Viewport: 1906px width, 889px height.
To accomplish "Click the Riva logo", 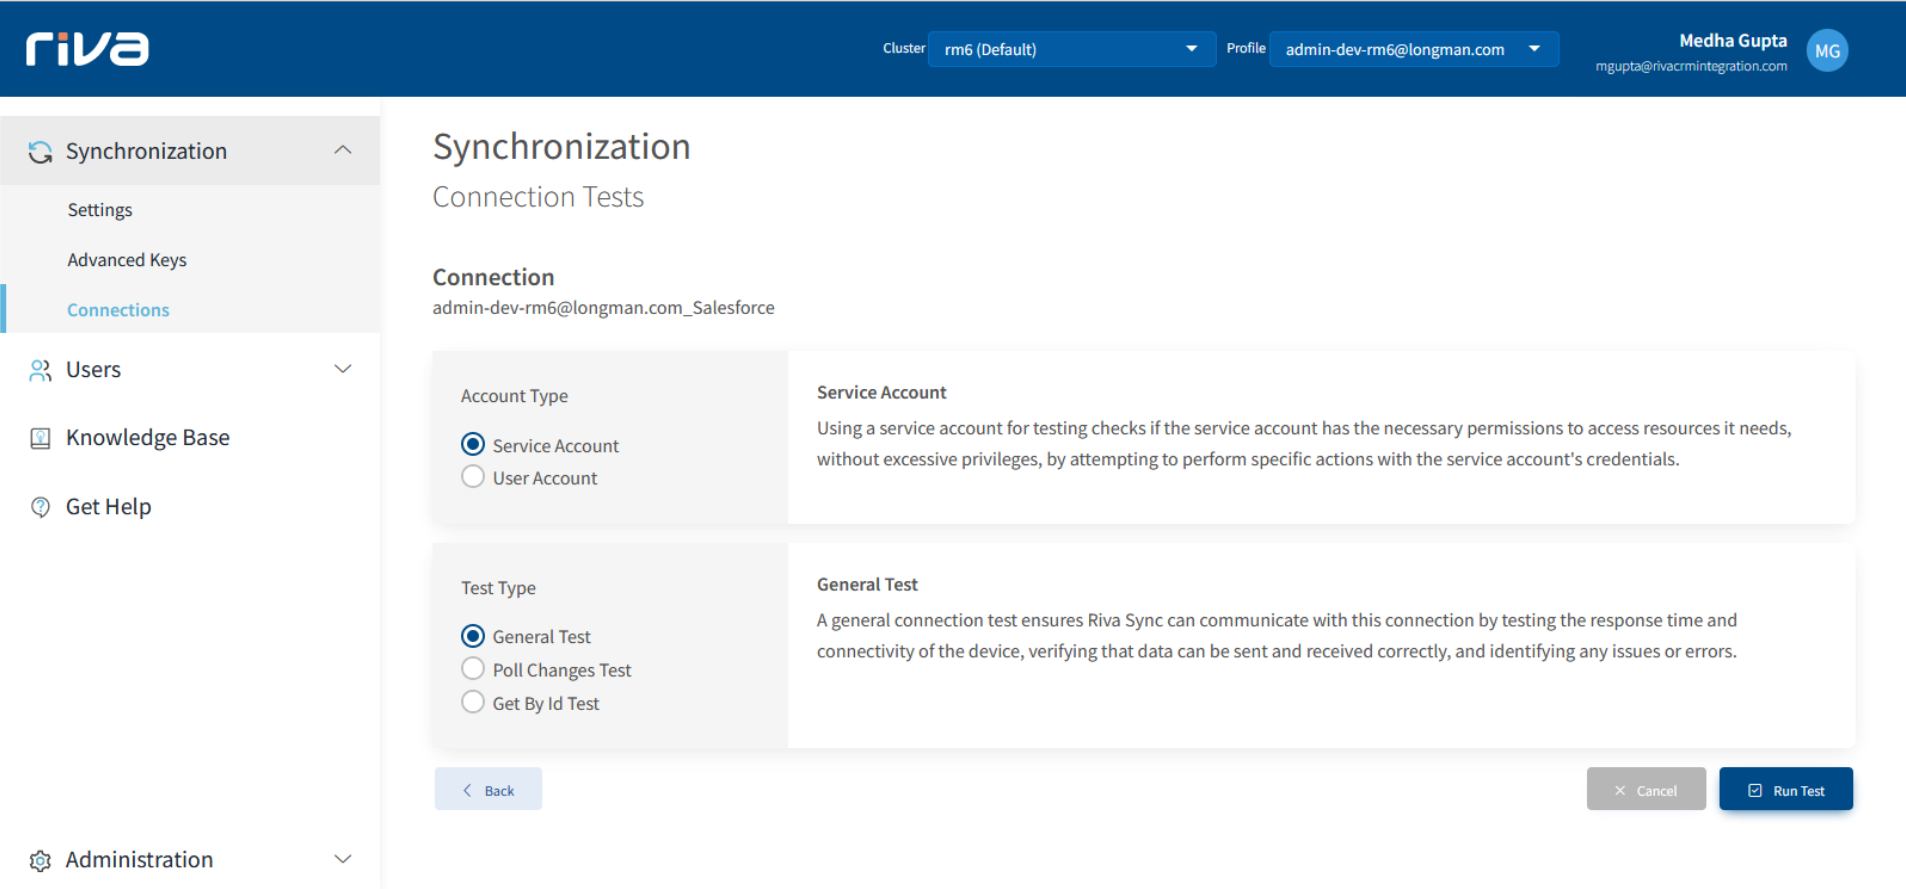I will [87, 49].
